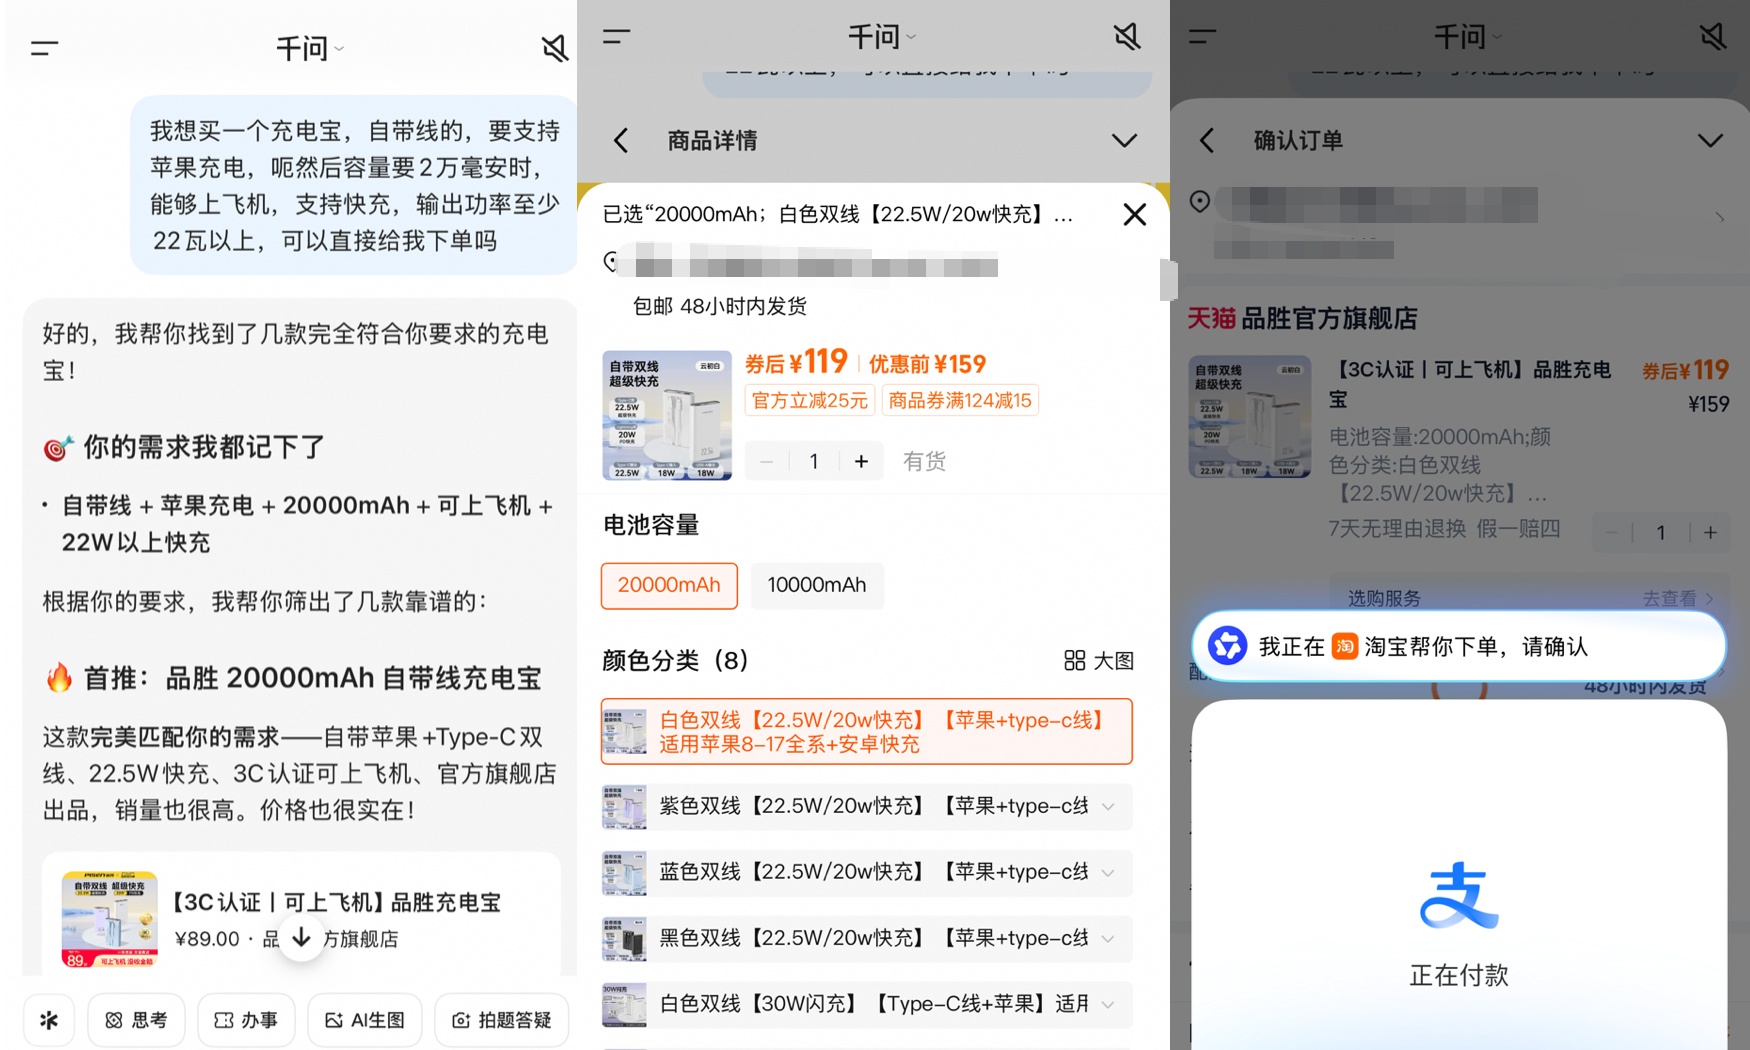Collapse the 商品详情 sheet with the chevron
The height and width of the screenshot is (1050, 1750).
(x=1124, y=140)
